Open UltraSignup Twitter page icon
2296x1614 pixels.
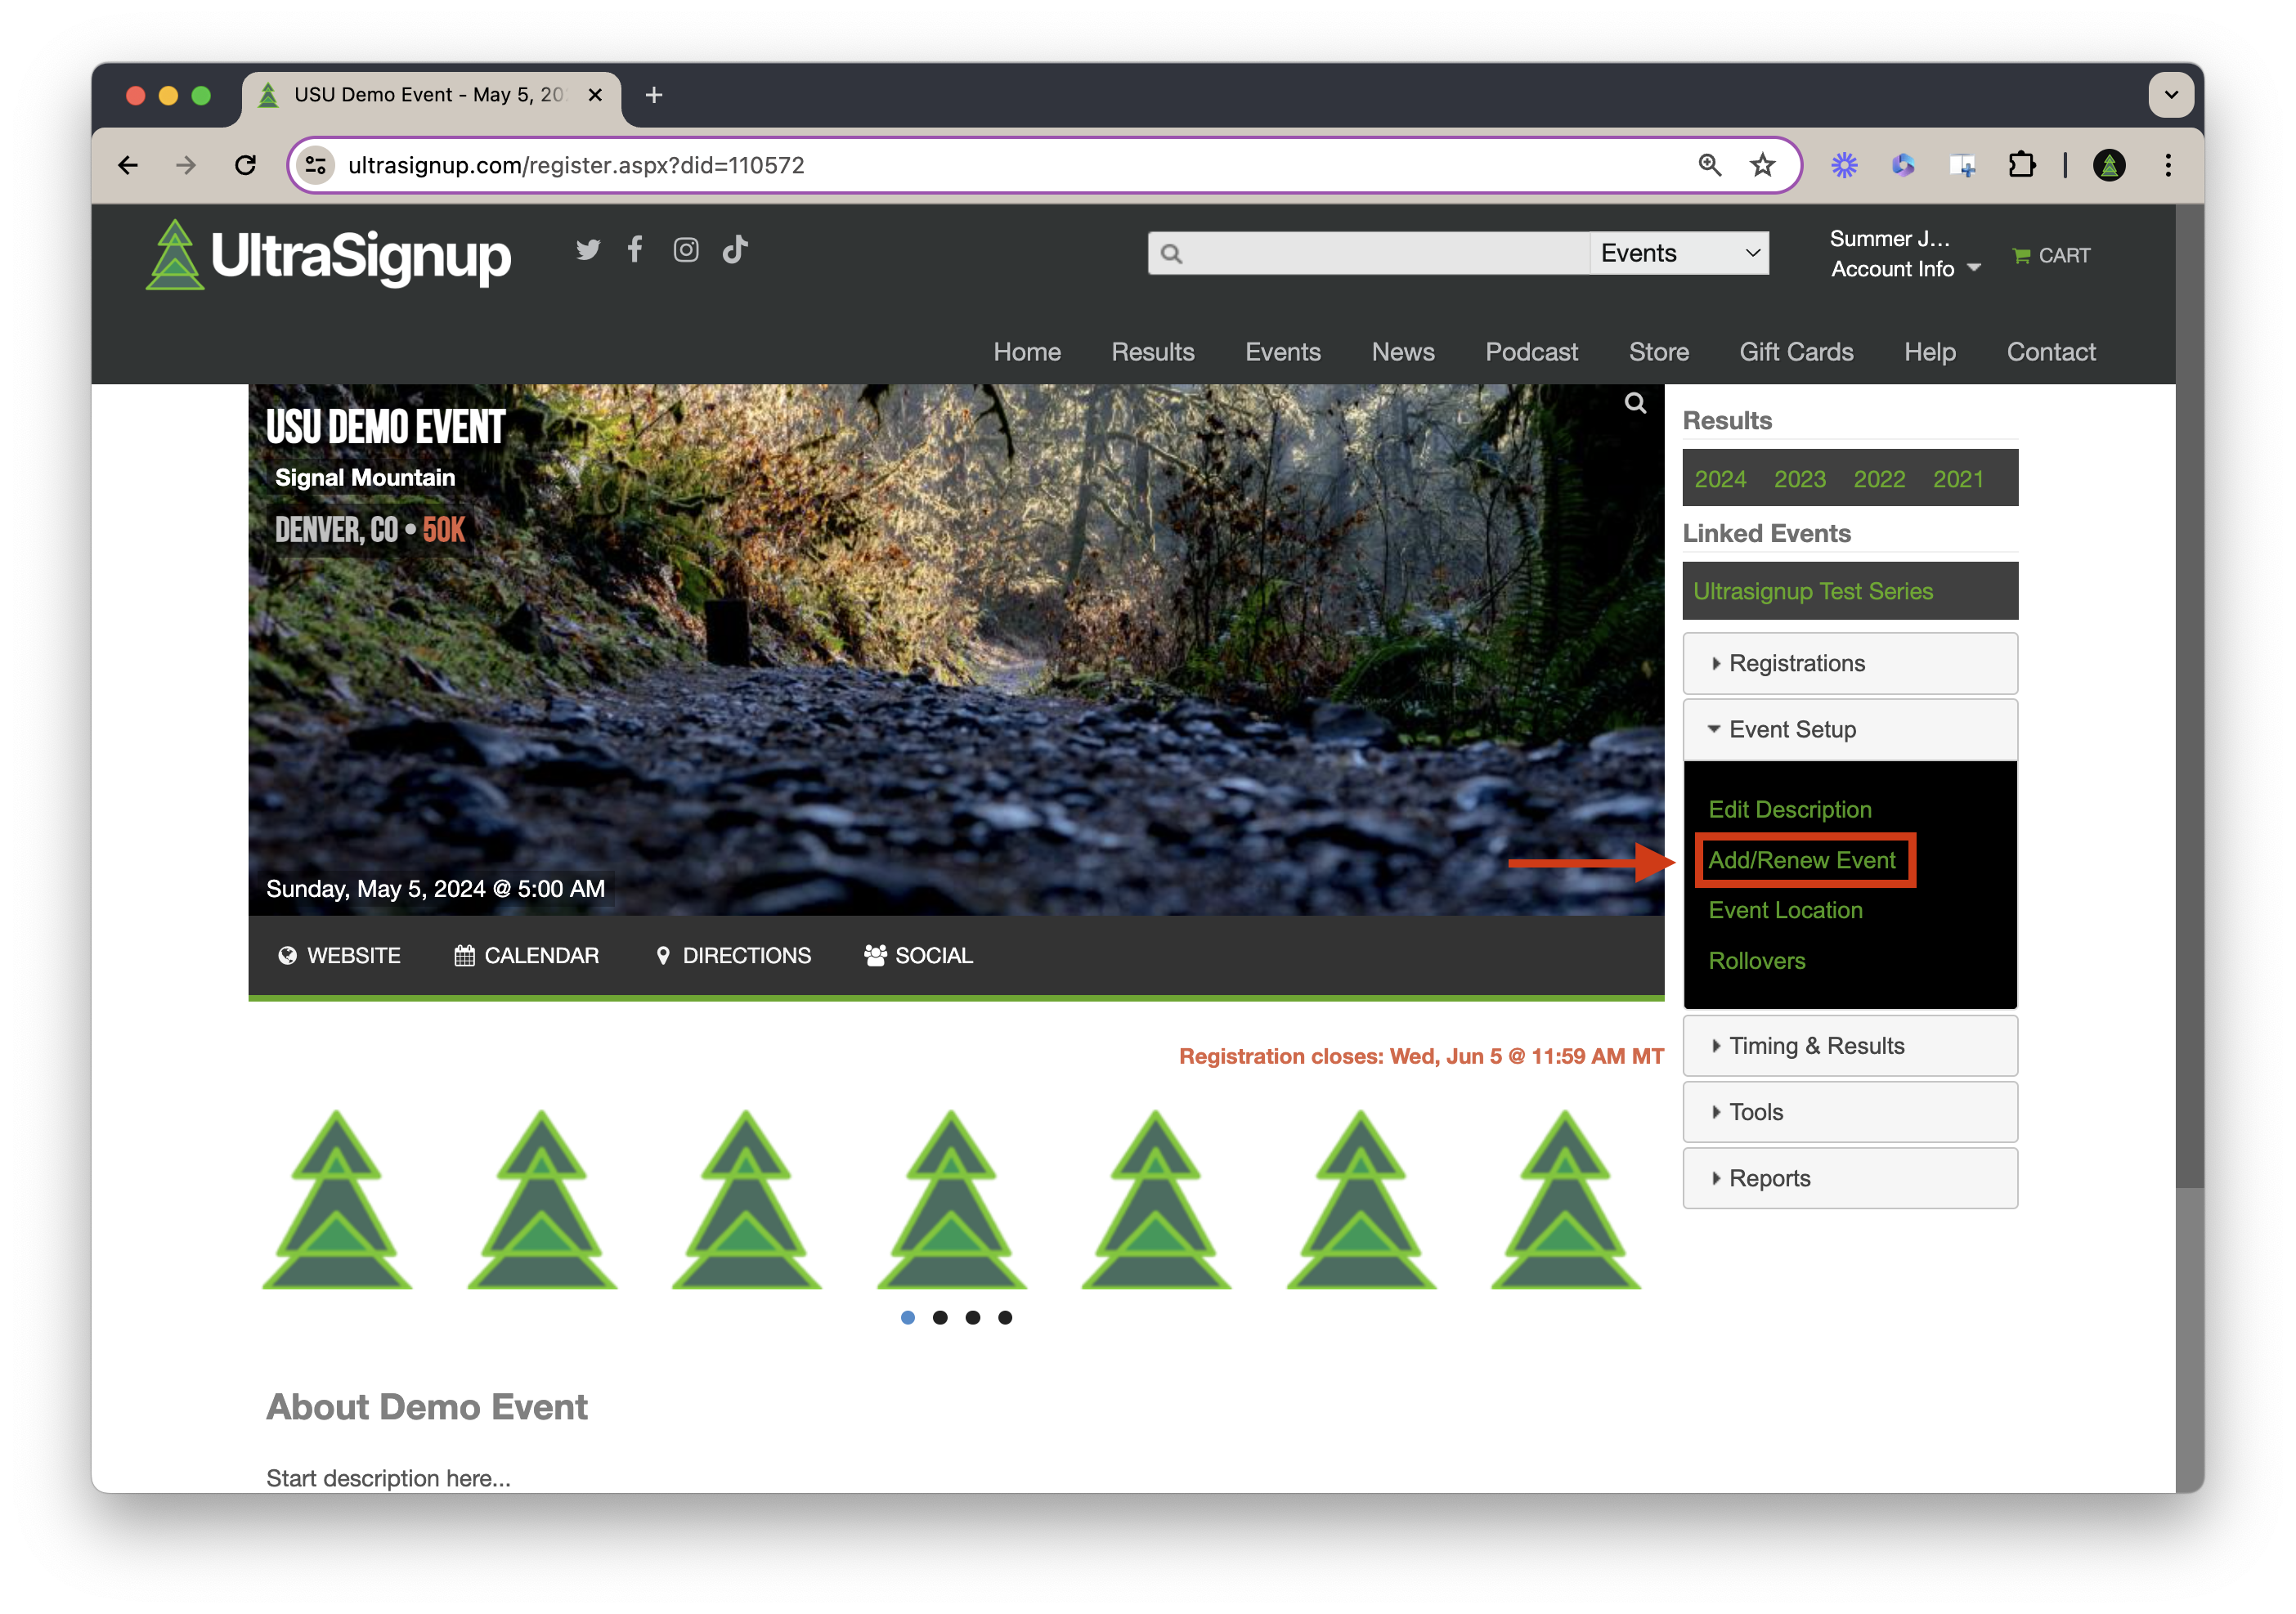(588, 250)
